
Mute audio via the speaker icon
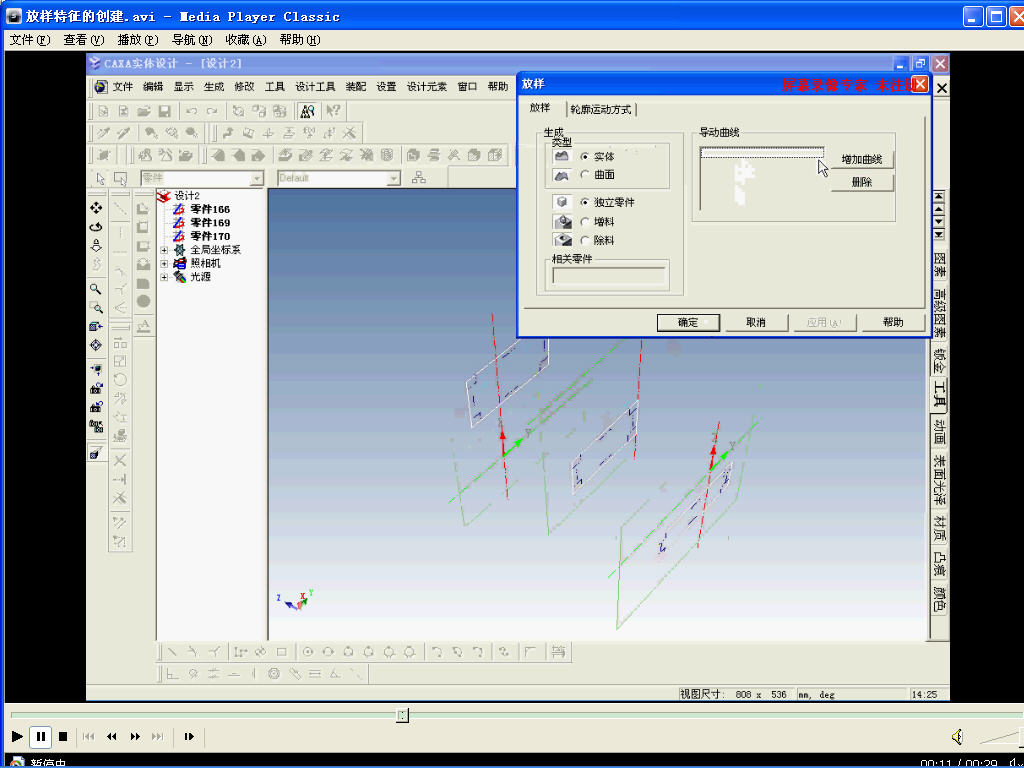pos(957,737)
